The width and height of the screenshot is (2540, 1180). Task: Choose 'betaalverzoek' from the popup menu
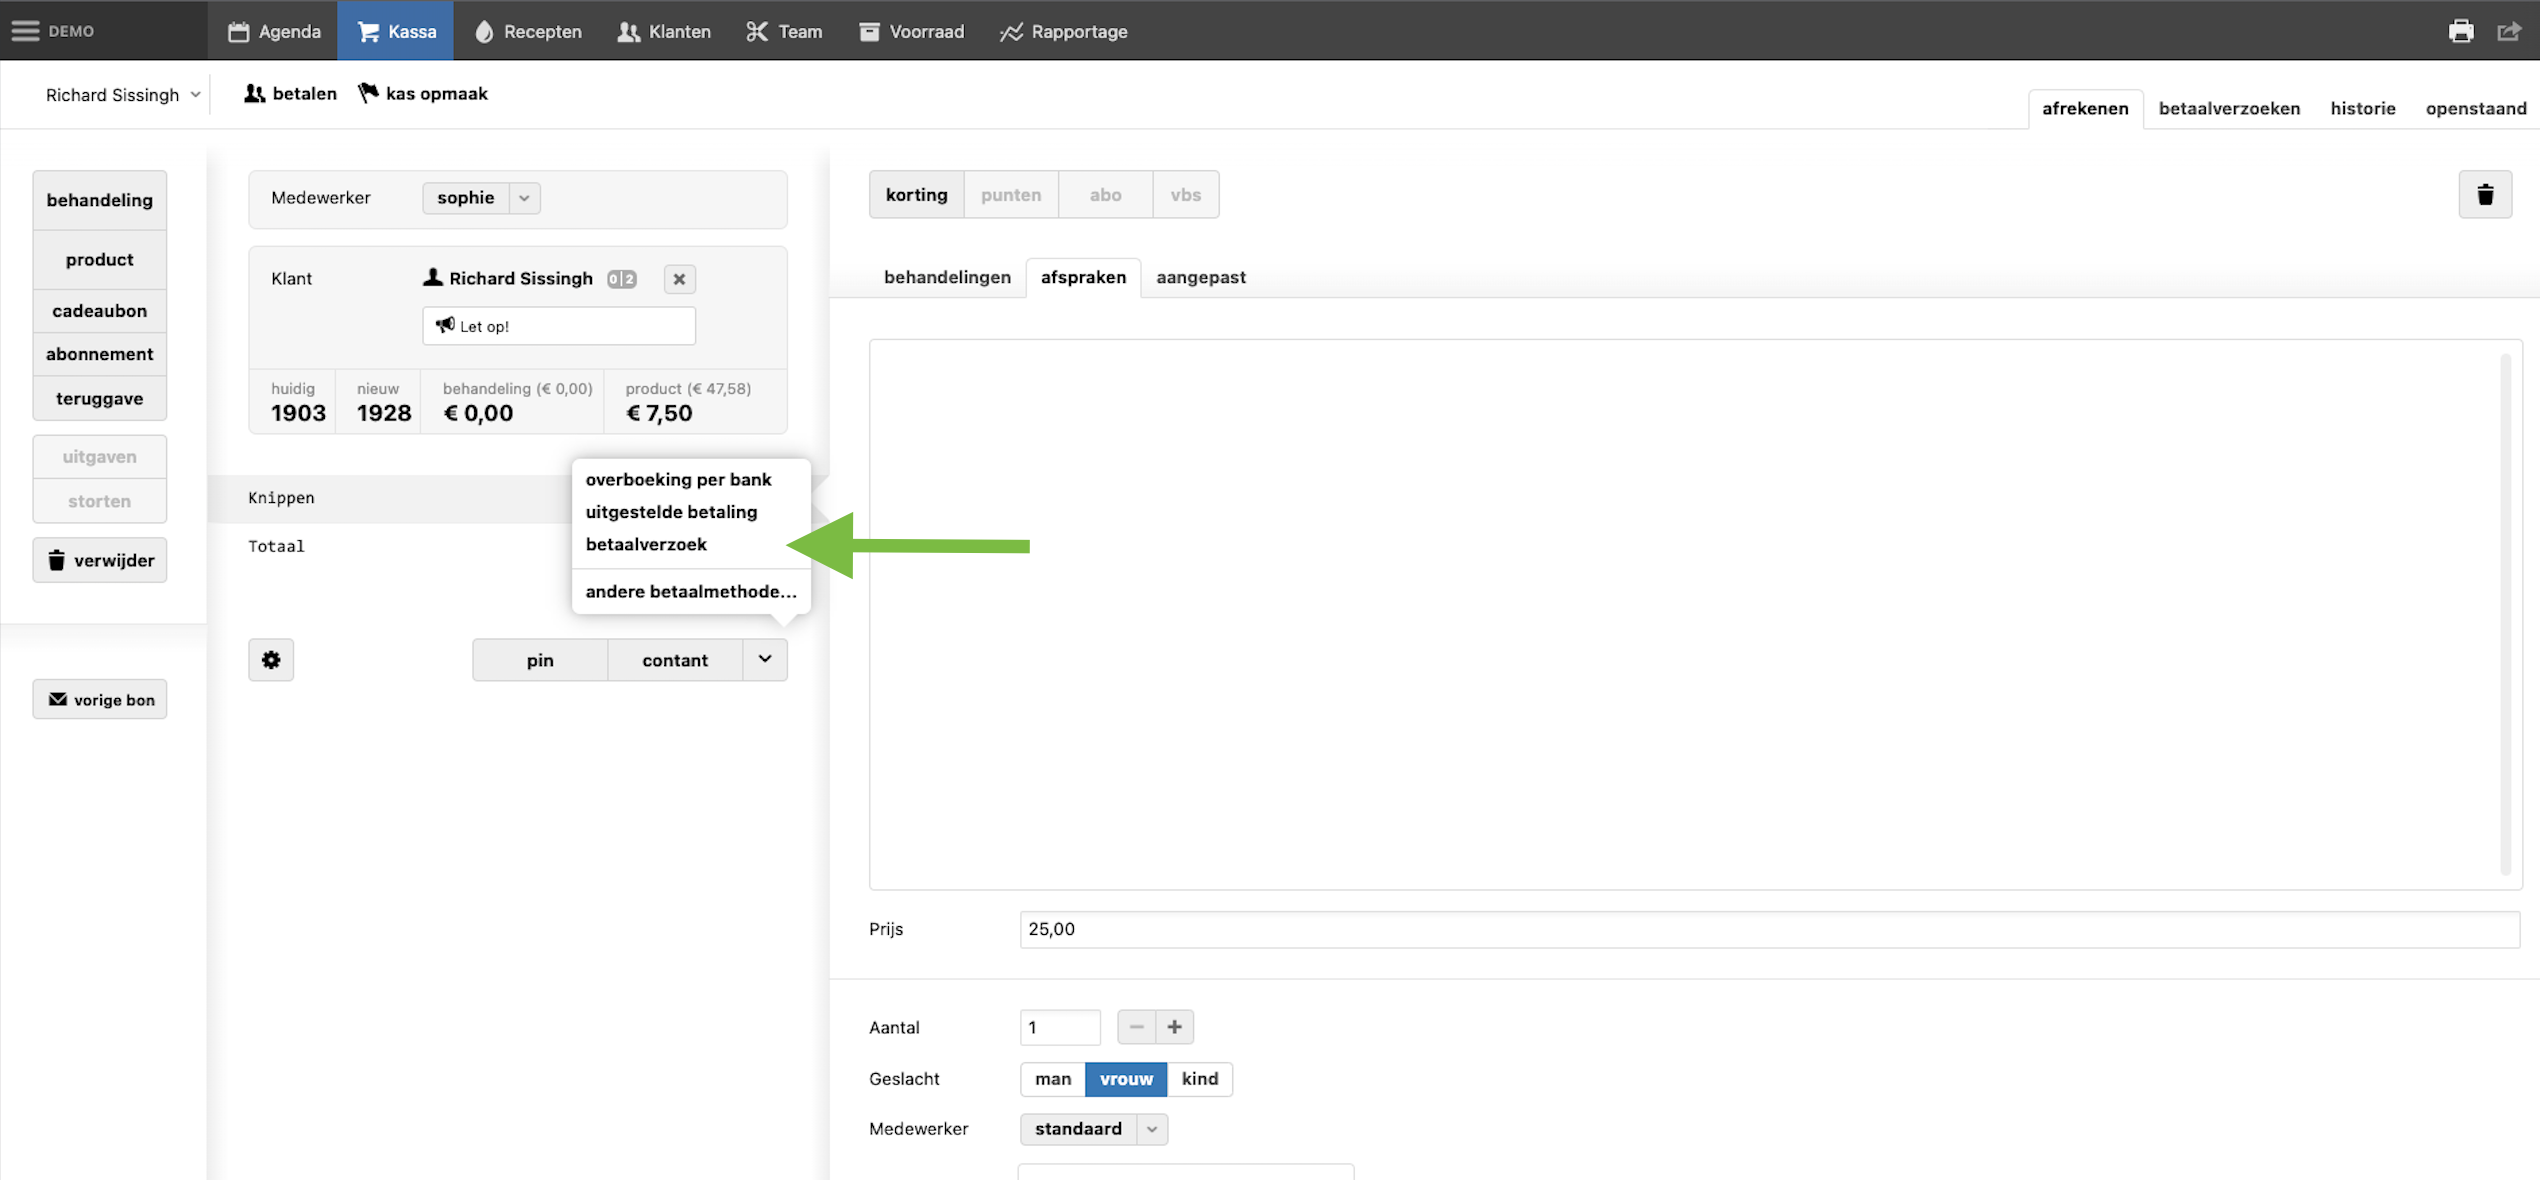click(x=646, y=544)
